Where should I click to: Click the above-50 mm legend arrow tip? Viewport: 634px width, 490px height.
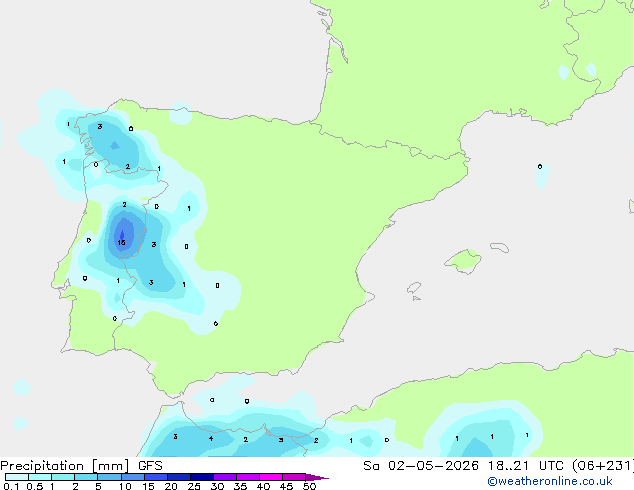tap(317, 477)
